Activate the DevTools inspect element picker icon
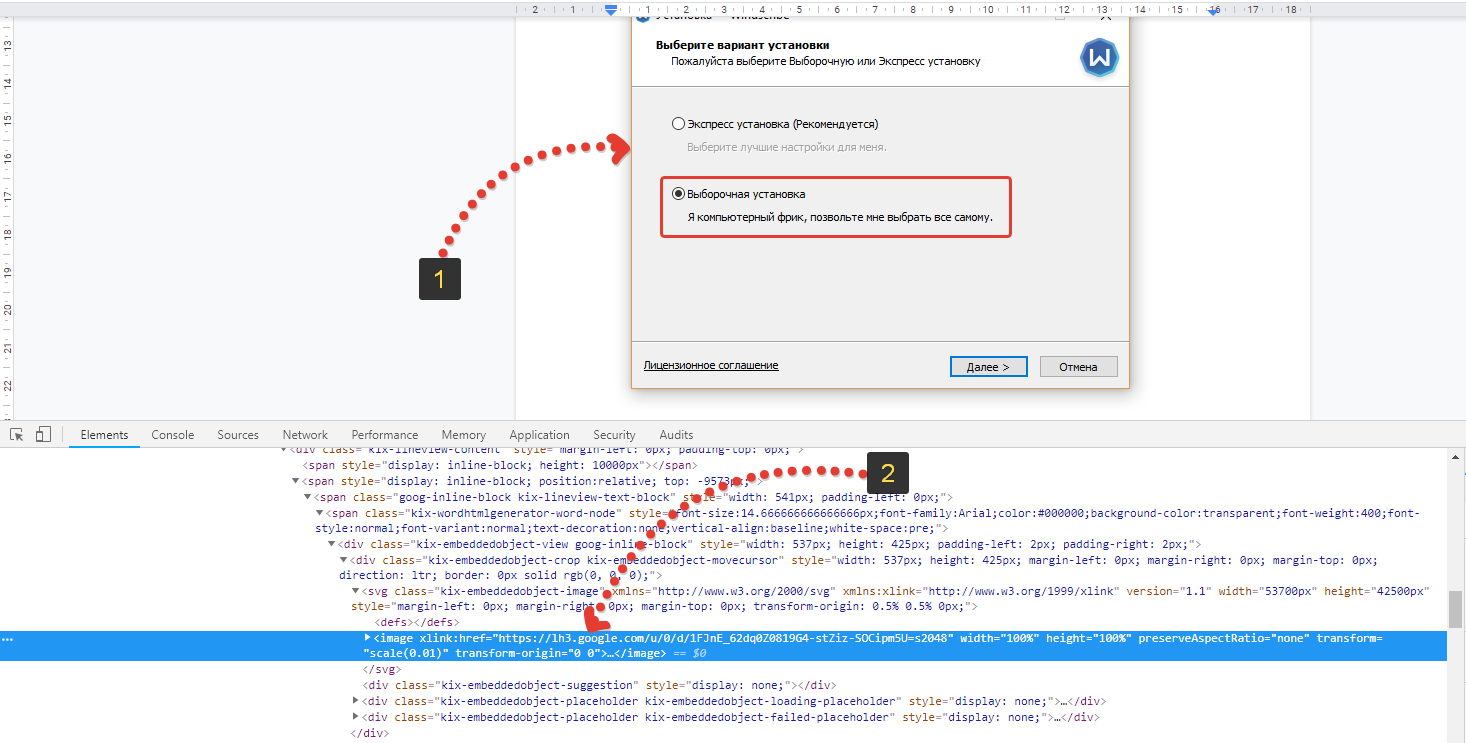This screenshot has height=743, width=1466. 17,434
